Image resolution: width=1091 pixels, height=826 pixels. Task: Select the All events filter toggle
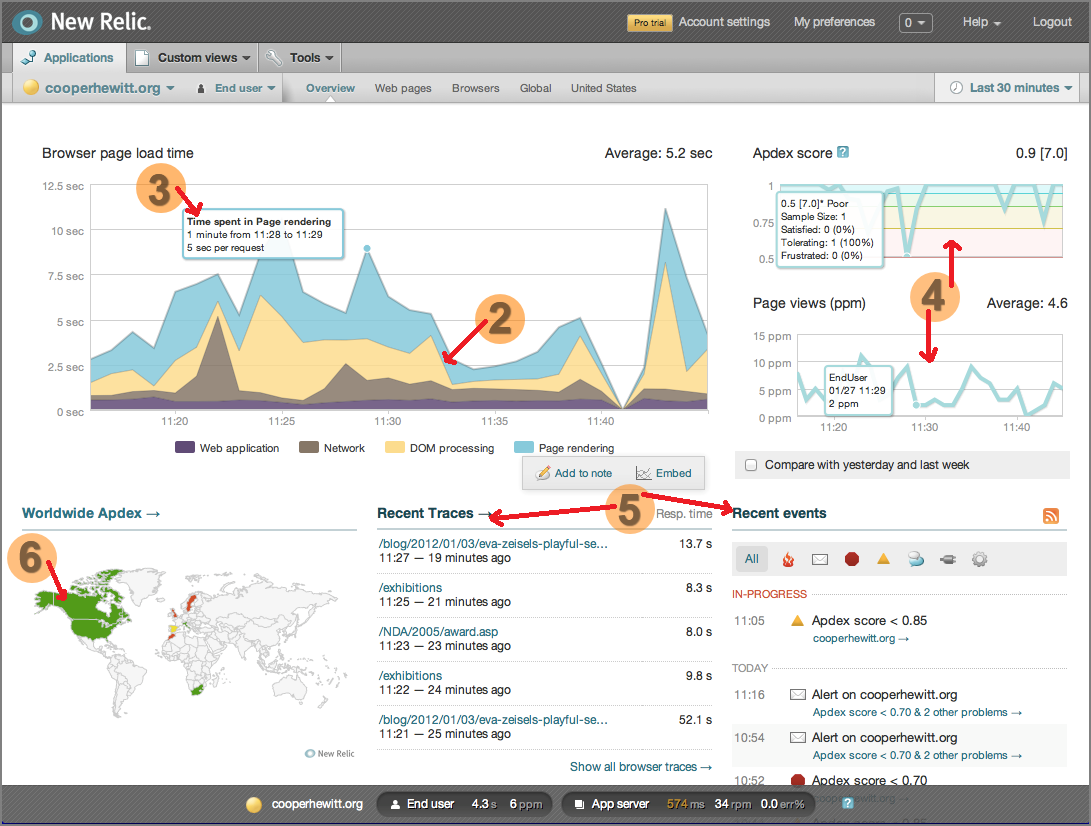[x=752, y=559]
